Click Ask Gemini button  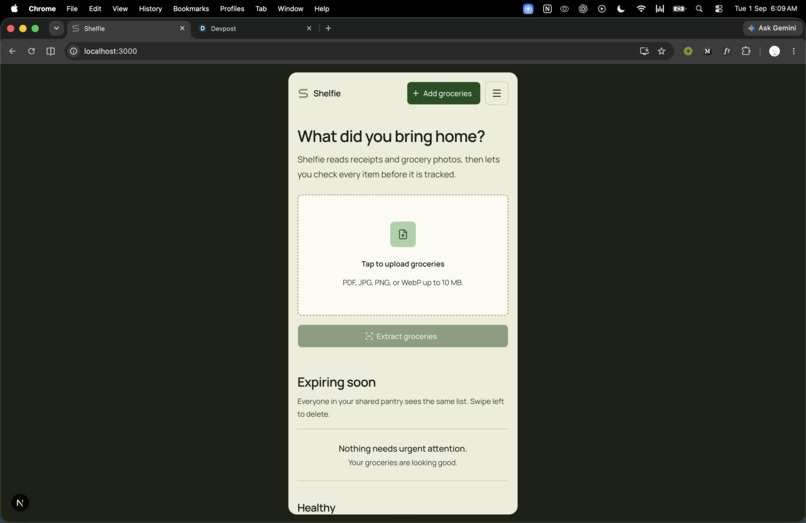772,28
